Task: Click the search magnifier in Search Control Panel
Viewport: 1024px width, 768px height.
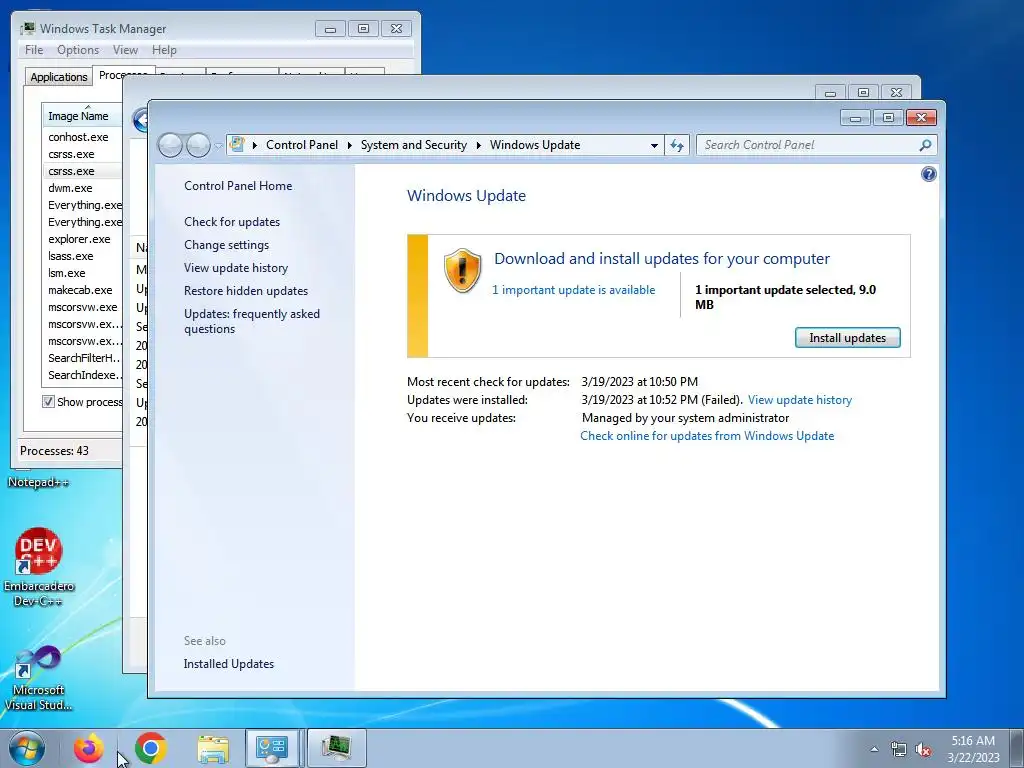Action: click(925, 145)
